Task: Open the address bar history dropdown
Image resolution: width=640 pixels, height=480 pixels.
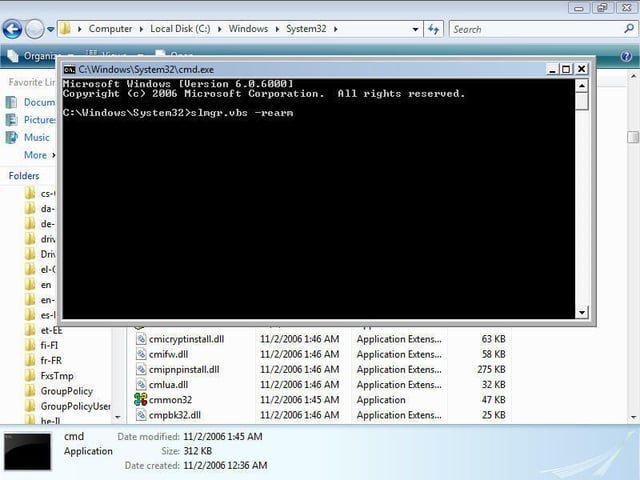Action: point(415,29)
